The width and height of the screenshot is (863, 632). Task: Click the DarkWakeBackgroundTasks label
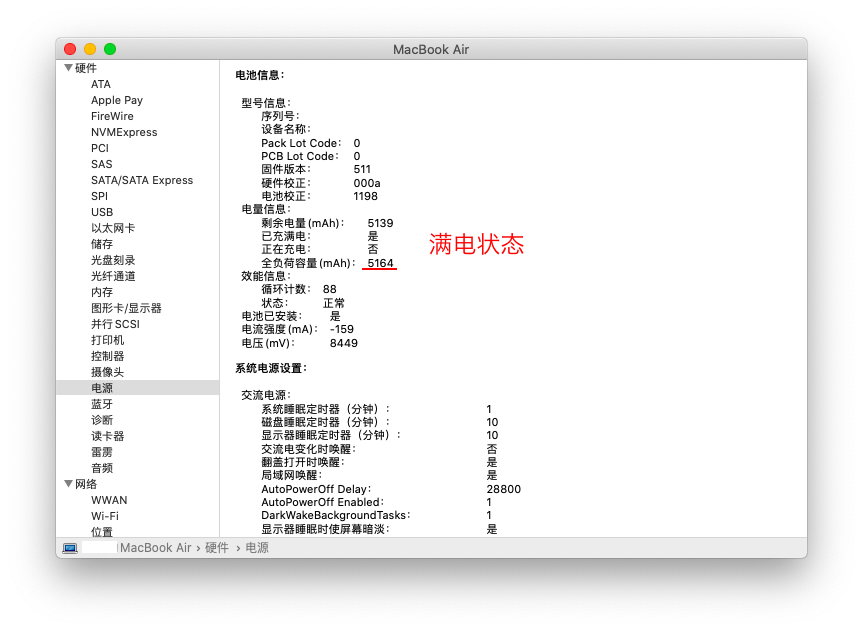336,515
